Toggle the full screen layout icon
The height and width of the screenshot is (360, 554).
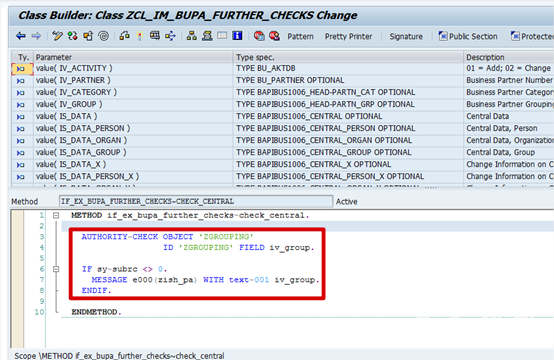click(x=222, y=36)
